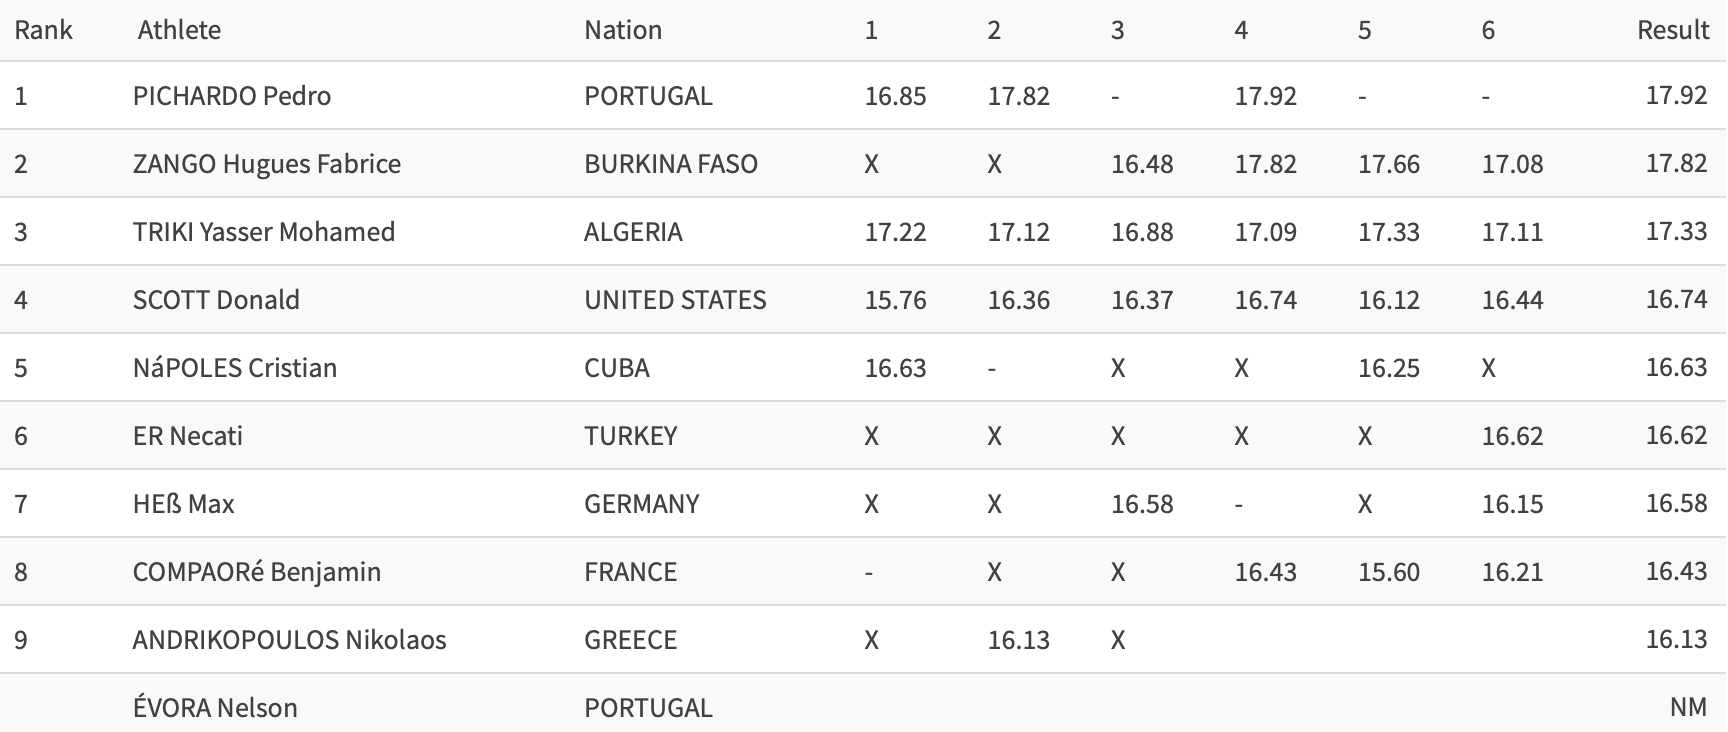Image resolution: width=1728 pixels, height=732 pixels.
Task: Open PICHARDO Pedro athlete name
Action: (x=232, y=96)
